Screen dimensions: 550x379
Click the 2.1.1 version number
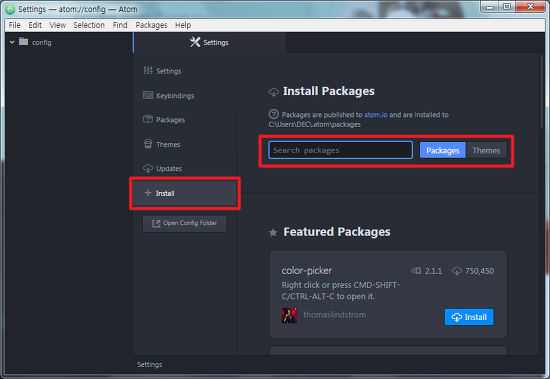pyautogui.click(x=434, y=271)
